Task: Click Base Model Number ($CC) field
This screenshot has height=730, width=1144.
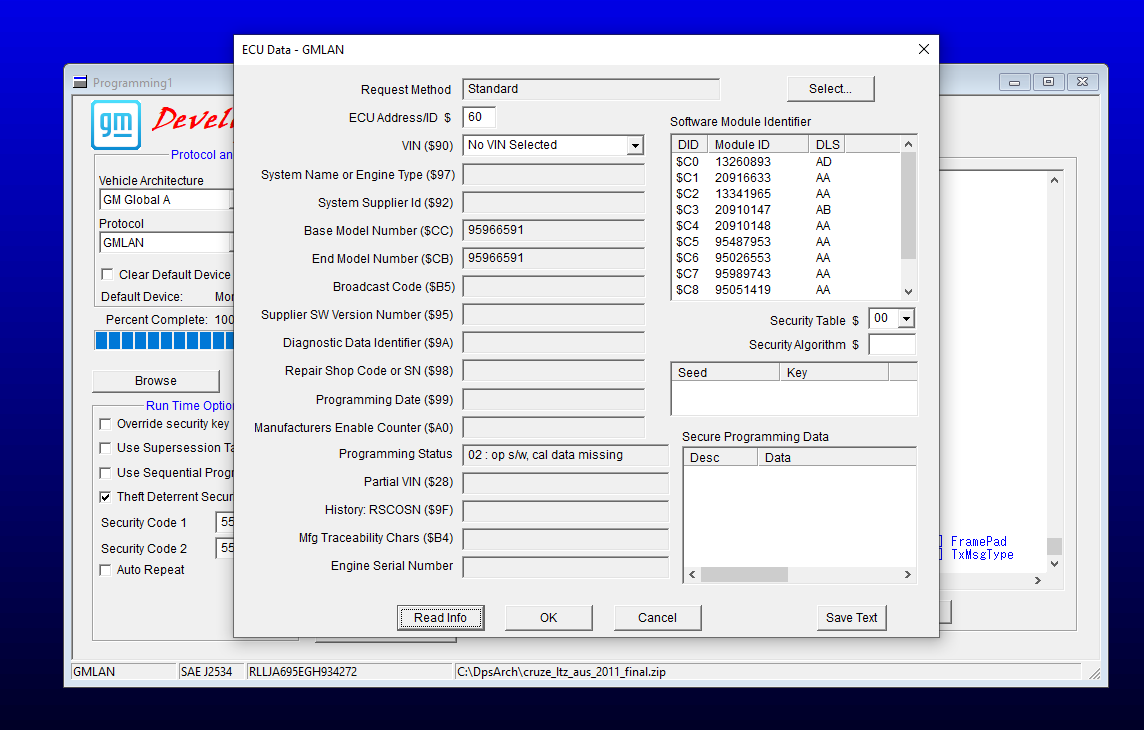Action: (554, 230)
